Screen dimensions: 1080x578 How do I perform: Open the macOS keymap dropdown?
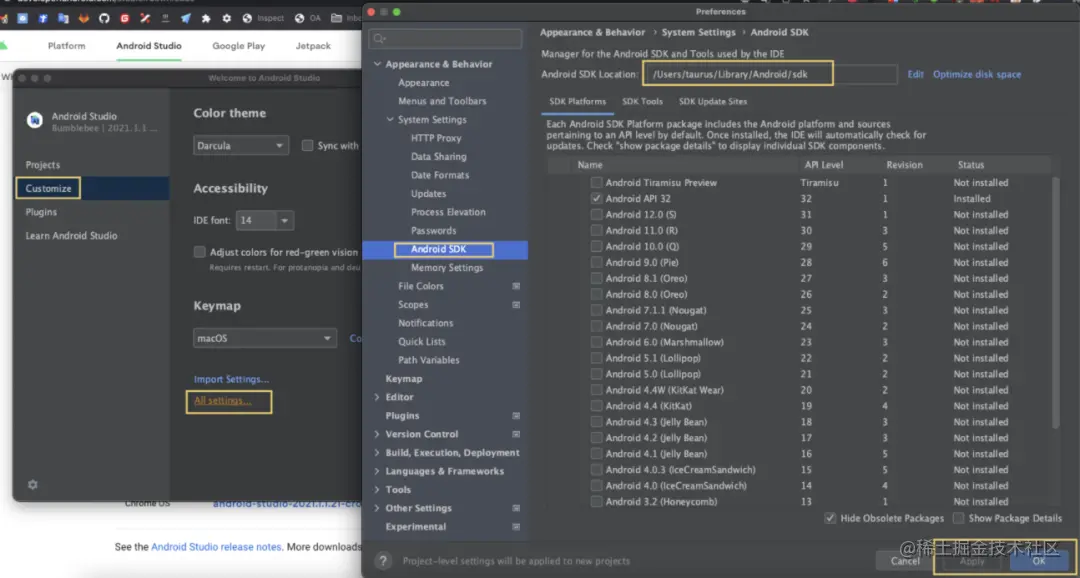(x=264, y=338)
